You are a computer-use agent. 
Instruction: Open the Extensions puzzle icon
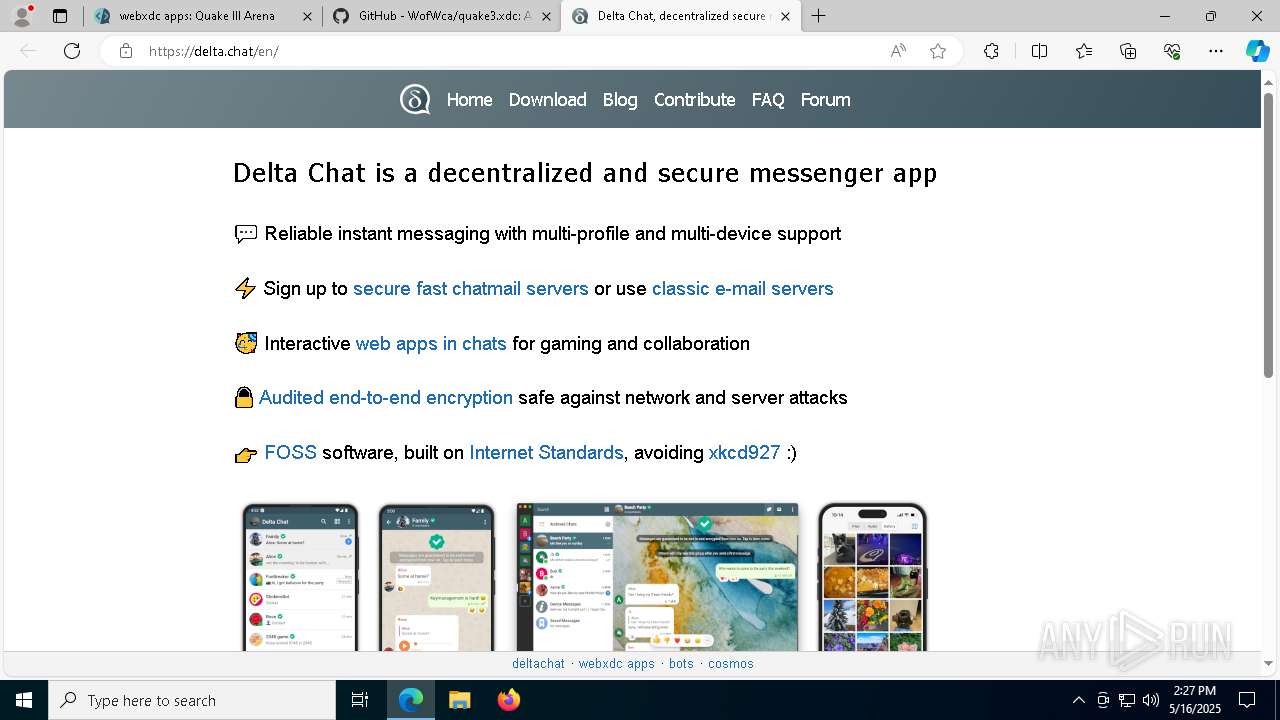[x=991, y=51]
